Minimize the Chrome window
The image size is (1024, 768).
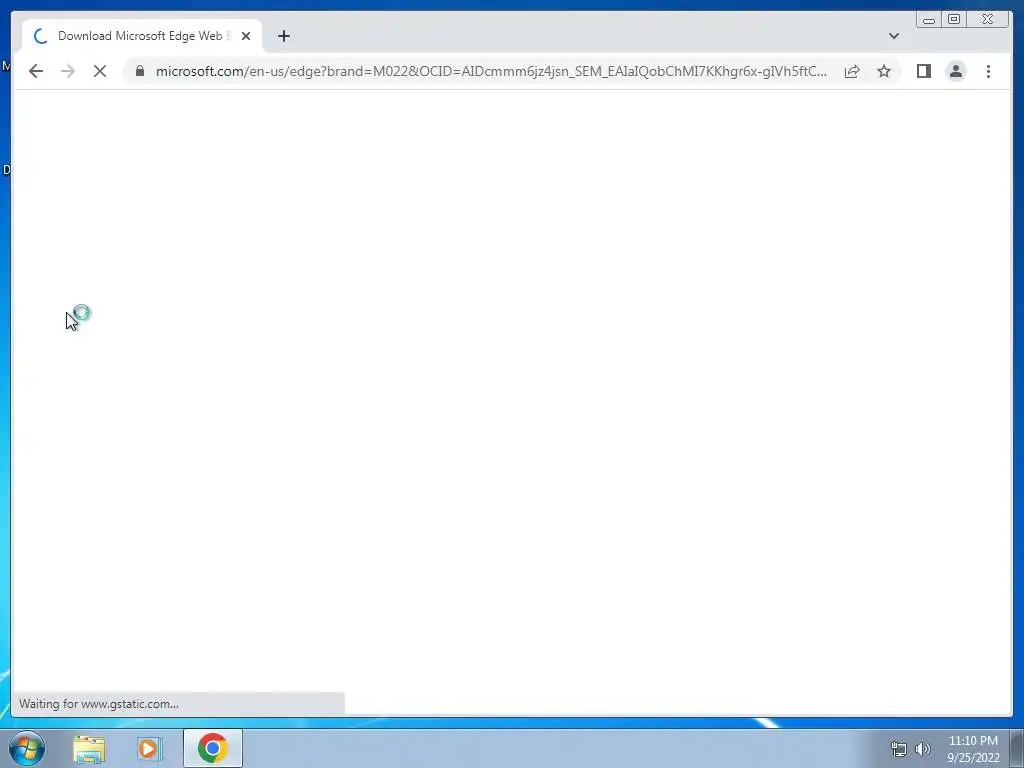929,20
